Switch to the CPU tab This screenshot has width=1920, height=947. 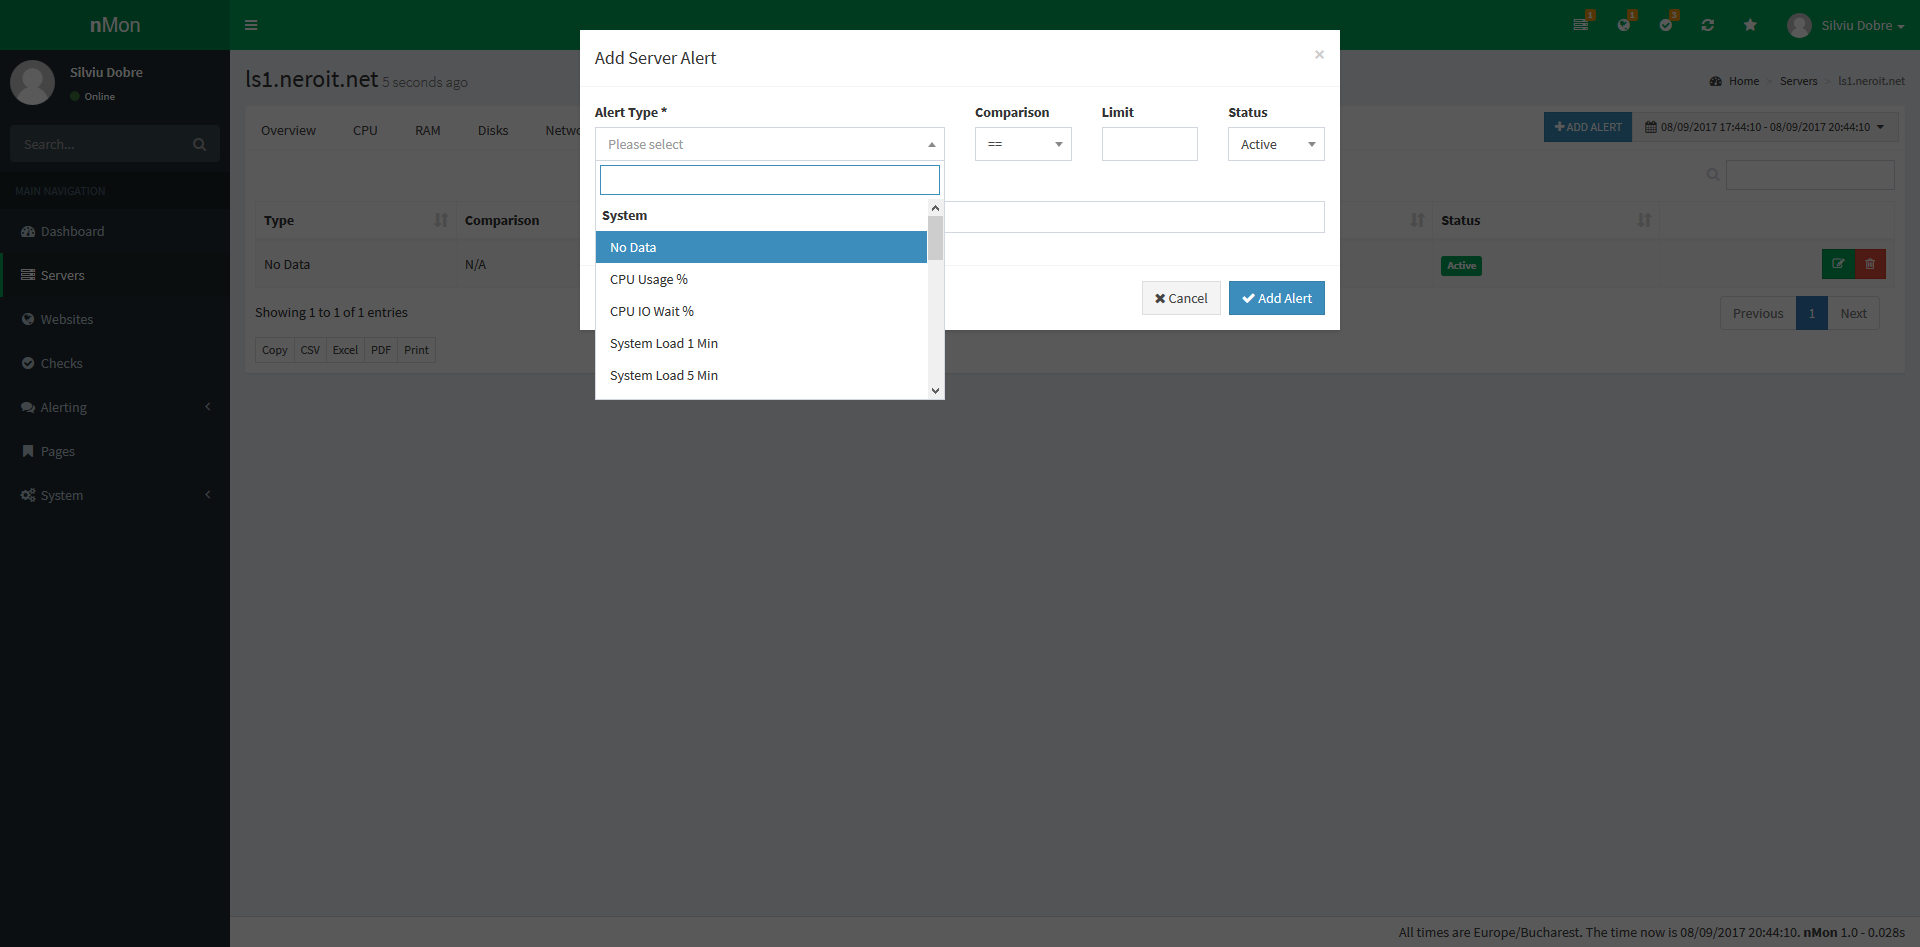364,130
